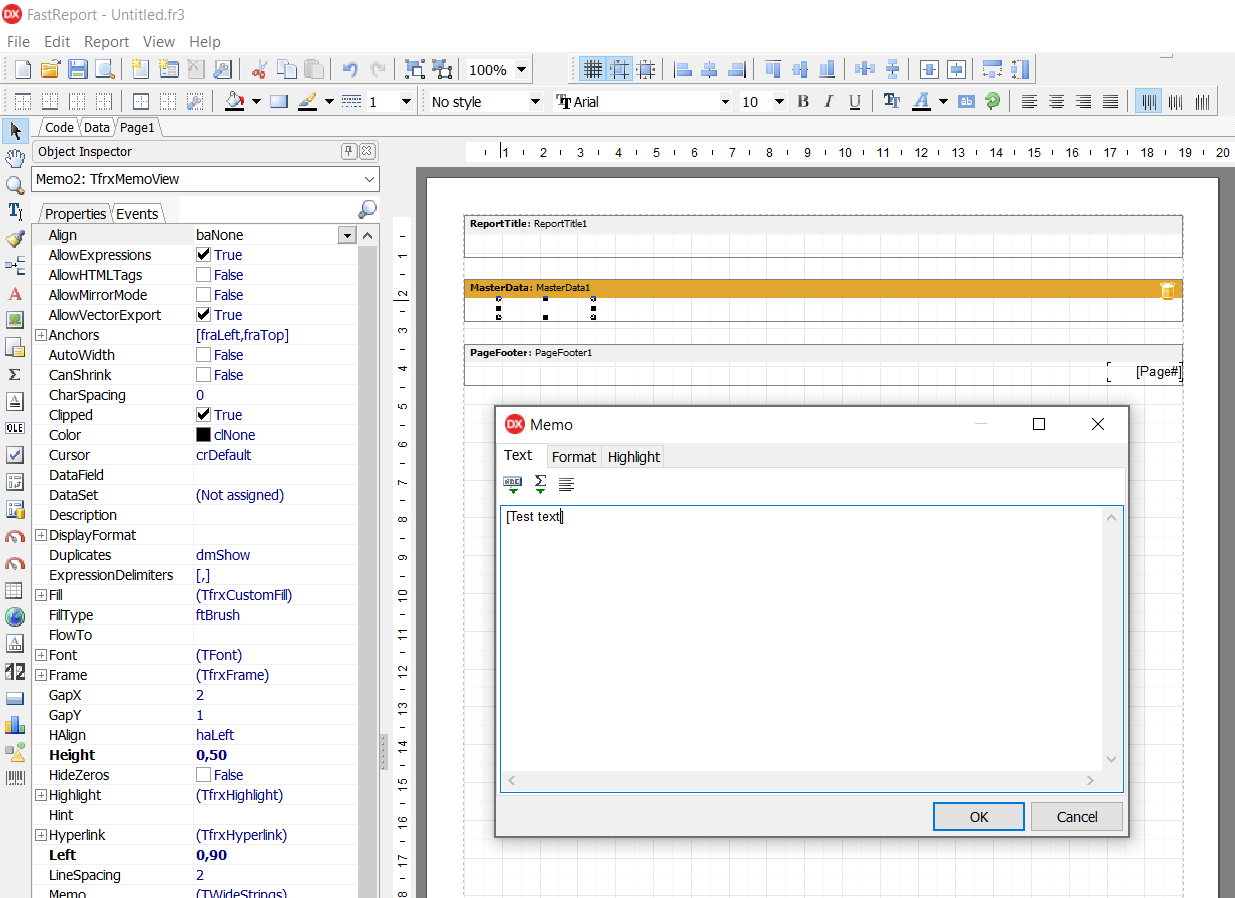Select the MasterData1 band header
The width and height of the screenshot is (1235, 898).
(823, 288)
